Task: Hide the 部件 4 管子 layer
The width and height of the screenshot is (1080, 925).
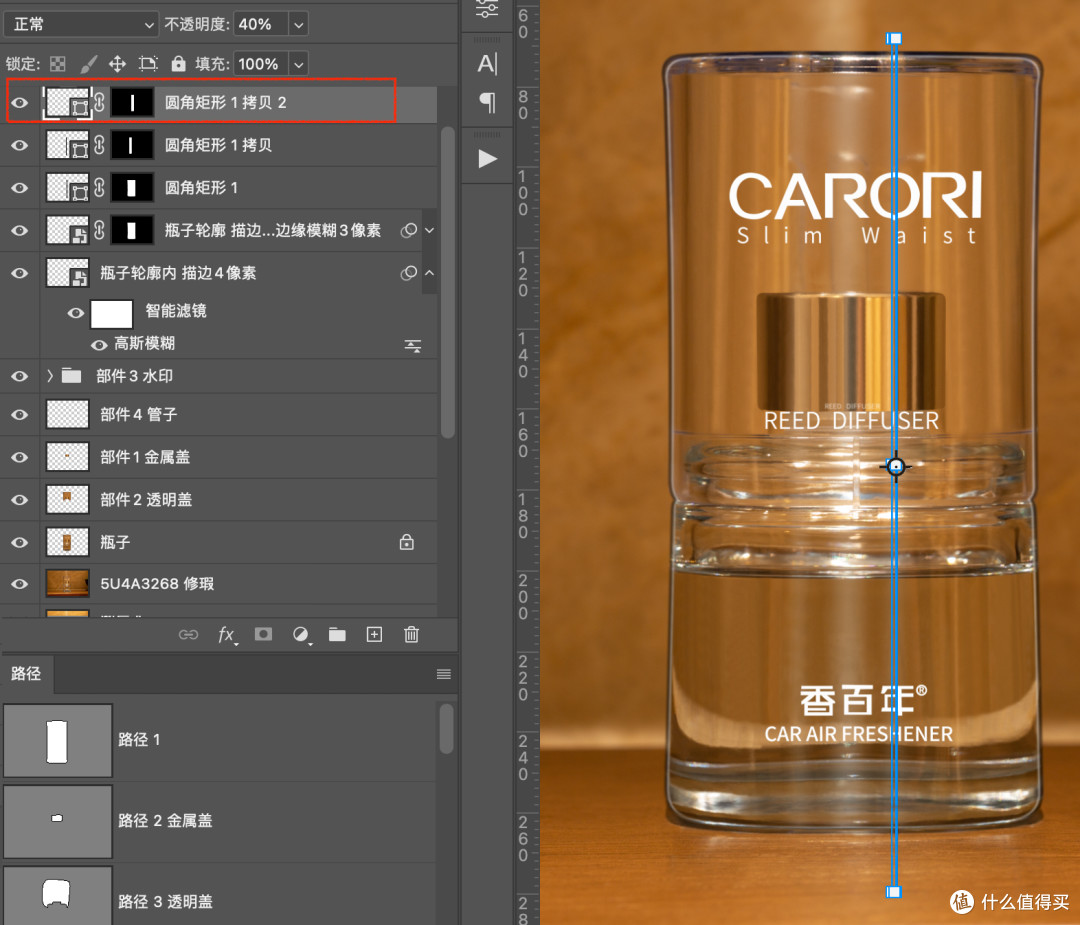Action: [20, 415]
